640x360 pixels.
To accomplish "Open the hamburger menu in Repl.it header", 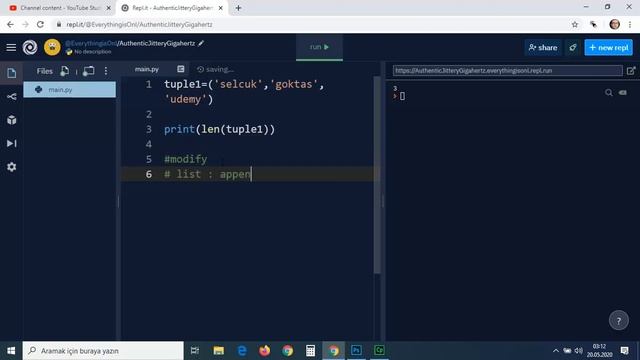I will click(11, 48).
